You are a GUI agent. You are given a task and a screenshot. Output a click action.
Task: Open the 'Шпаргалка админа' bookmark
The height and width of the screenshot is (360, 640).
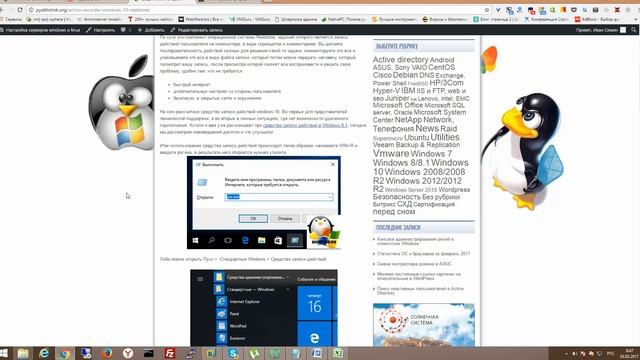coord(296,19)
